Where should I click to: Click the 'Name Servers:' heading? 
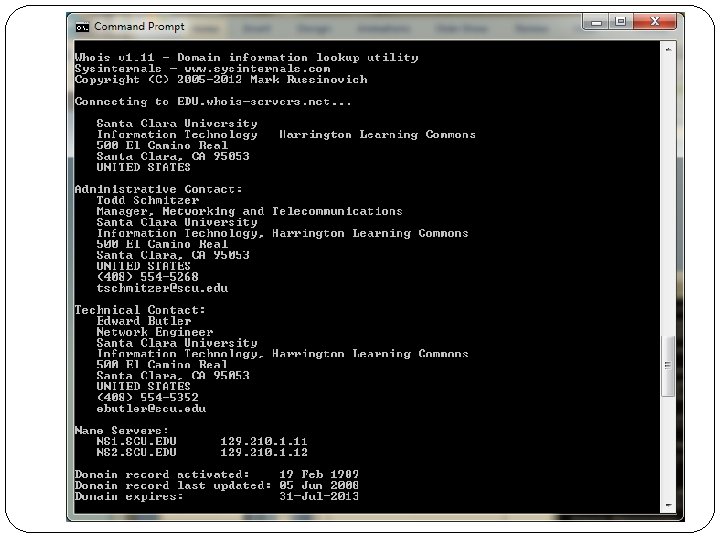122,430
